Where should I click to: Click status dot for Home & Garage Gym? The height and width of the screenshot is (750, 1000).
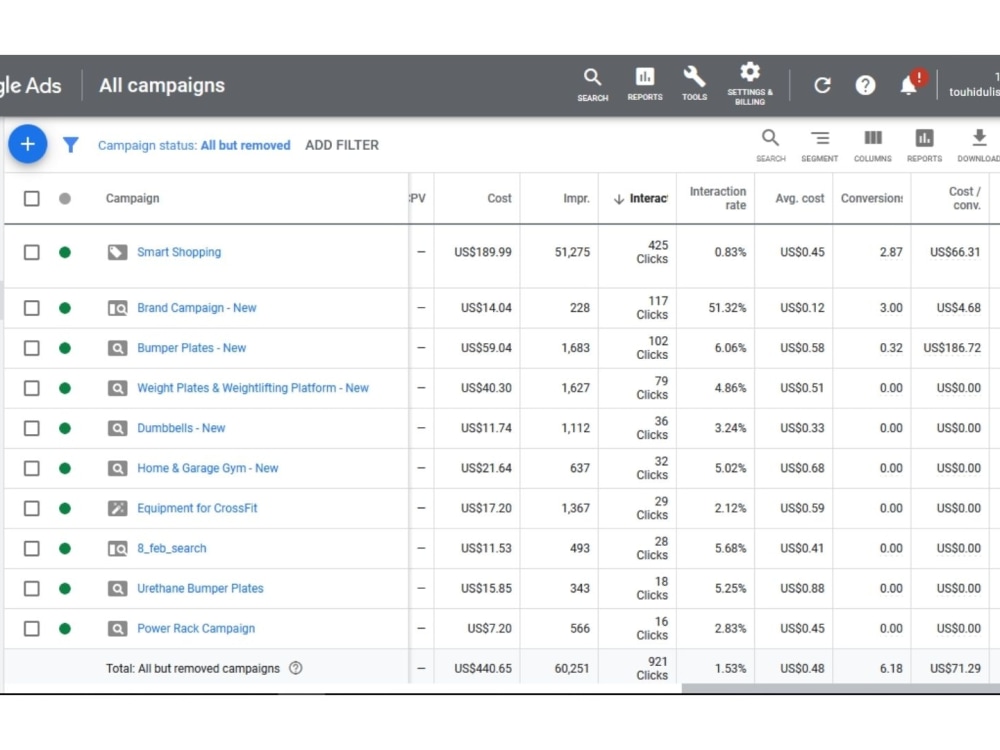tap(64, 469)
